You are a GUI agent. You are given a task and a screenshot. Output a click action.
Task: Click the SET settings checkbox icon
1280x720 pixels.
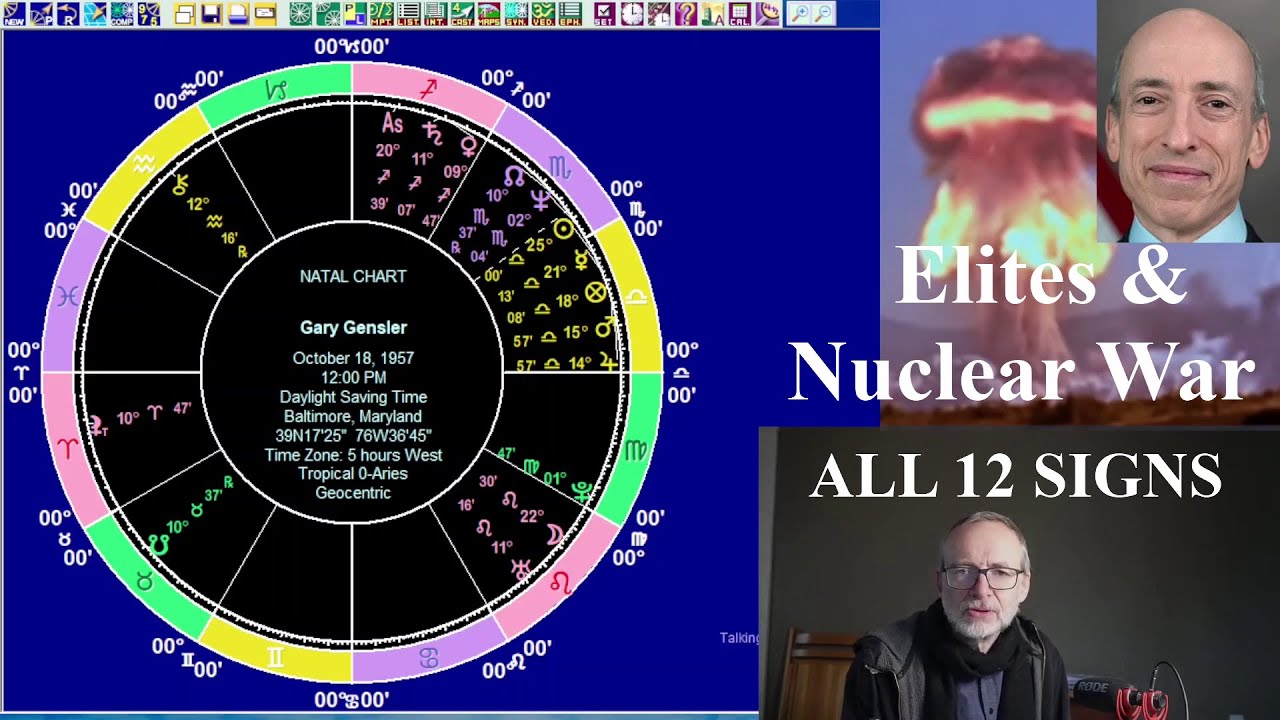pos(605,14)
